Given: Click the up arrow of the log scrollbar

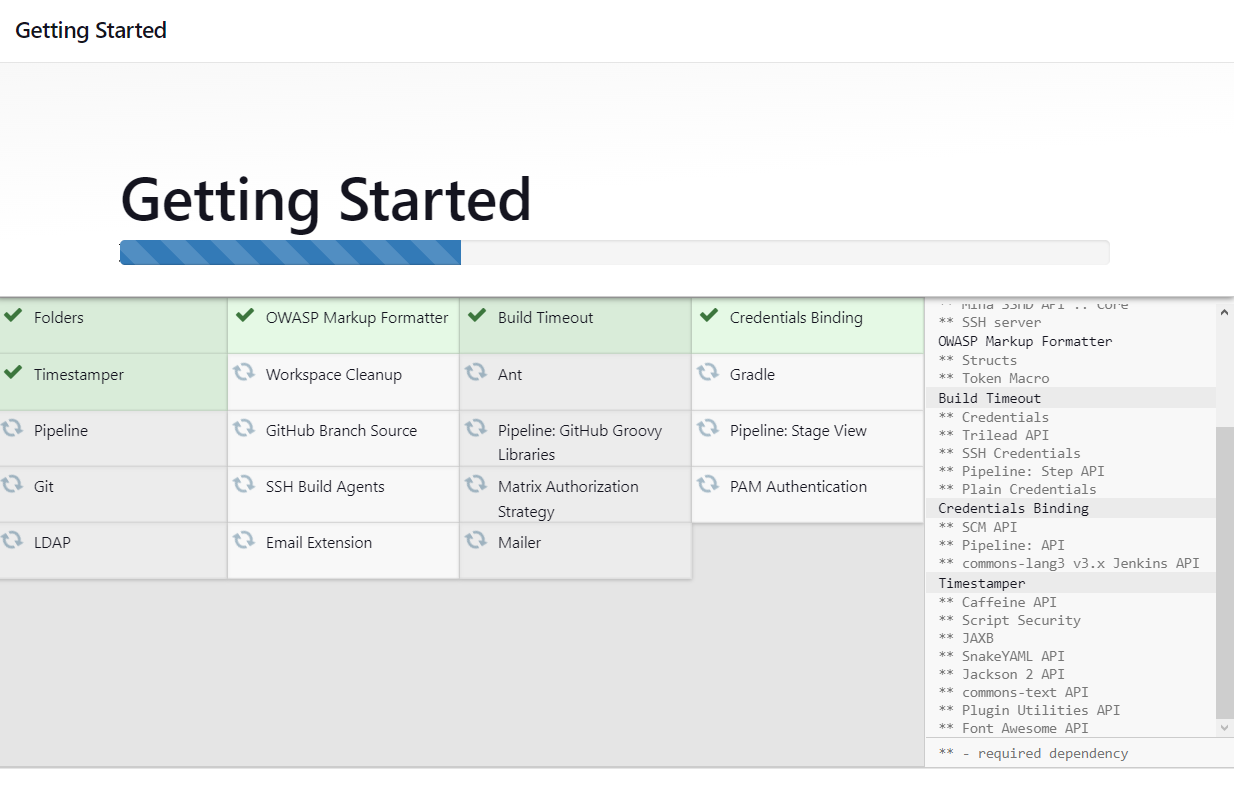Looking at the screenshot, I should 1225,312.
